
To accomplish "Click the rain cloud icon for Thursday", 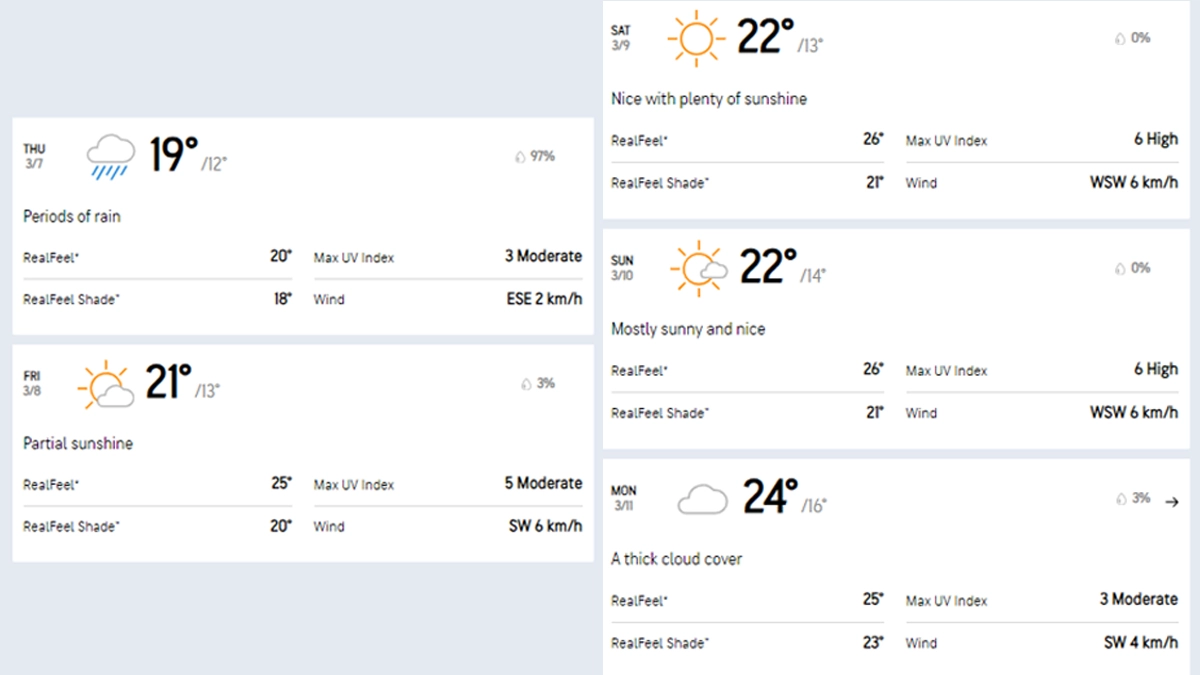I will click(x=110, y=157).
